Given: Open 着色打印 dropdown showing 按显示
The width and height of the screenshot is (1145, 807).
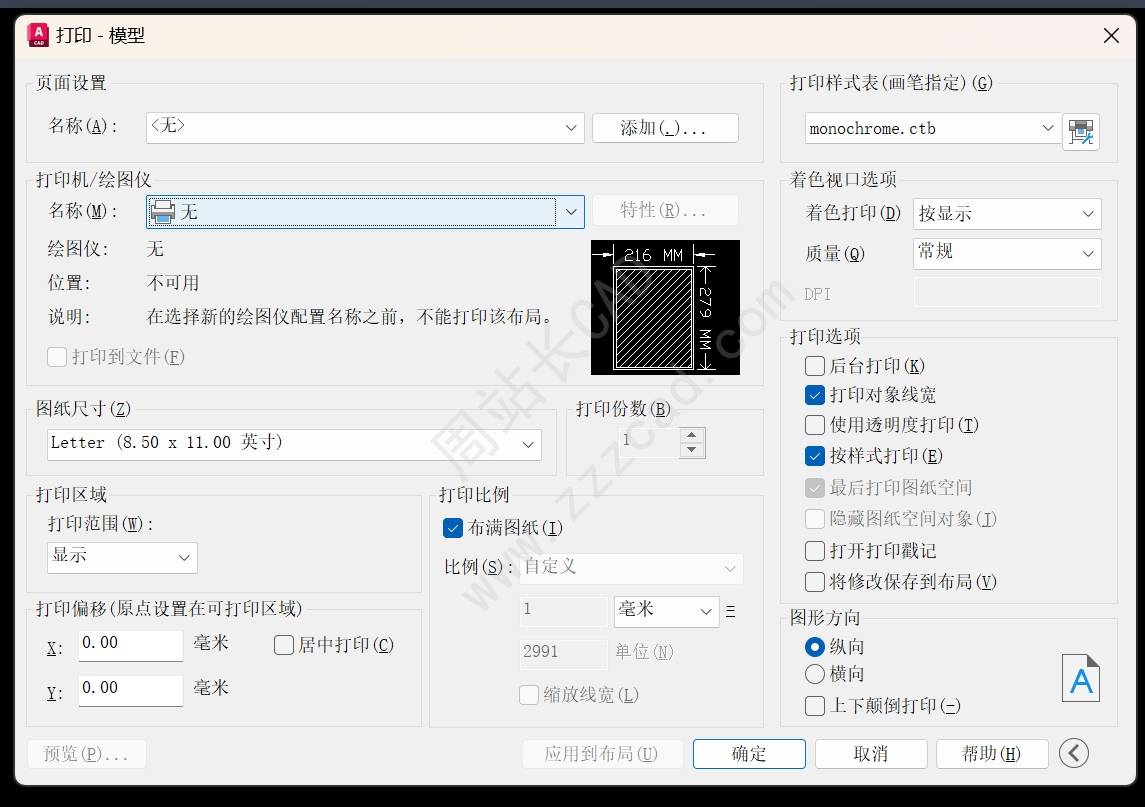Looking at the screenshot, I should pos(1007,214).
